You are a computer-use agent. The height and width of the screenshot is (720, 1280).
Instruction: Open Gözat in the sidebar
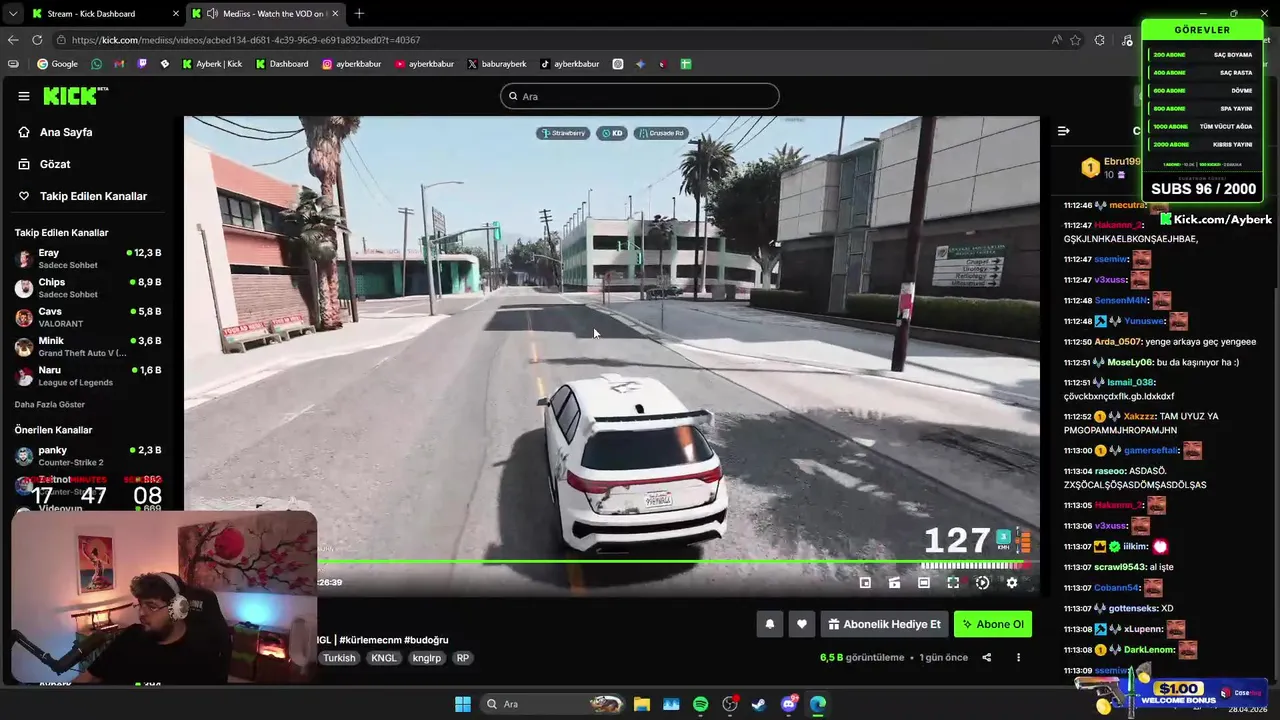pyautogui.click(x=55, y=164)
